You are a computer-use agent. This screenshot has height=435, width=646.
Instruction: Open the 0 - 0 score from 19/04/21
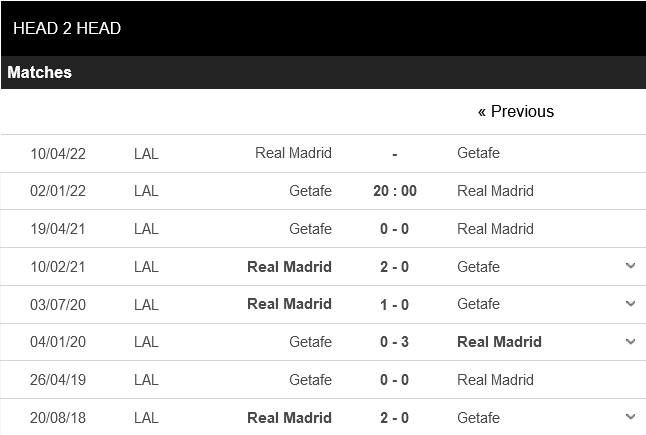click(394, 229)
